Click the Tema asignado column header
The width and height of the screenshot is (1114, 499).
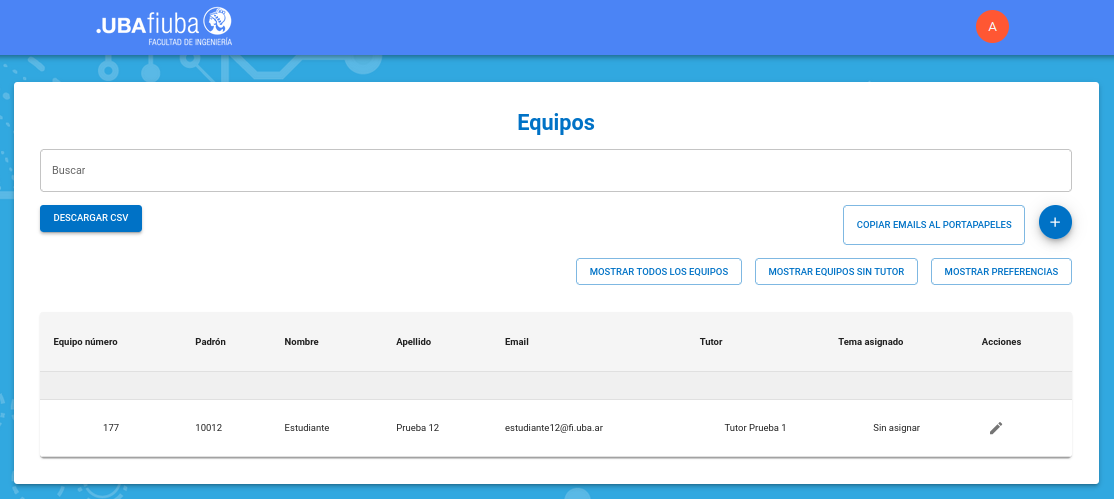pos(870,342)
